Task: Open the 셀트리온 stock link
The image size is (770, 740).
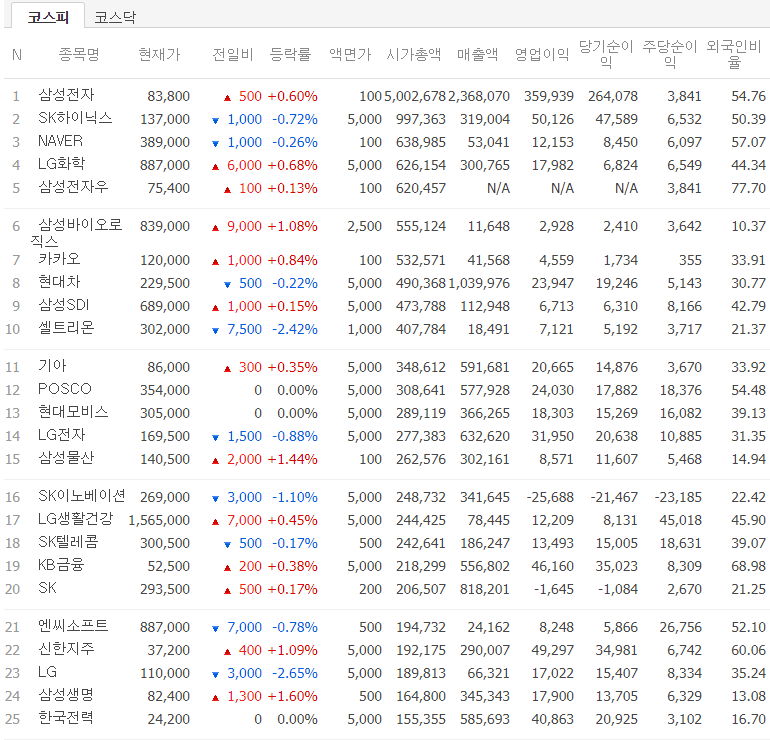Action: click(x=66, y=328)
